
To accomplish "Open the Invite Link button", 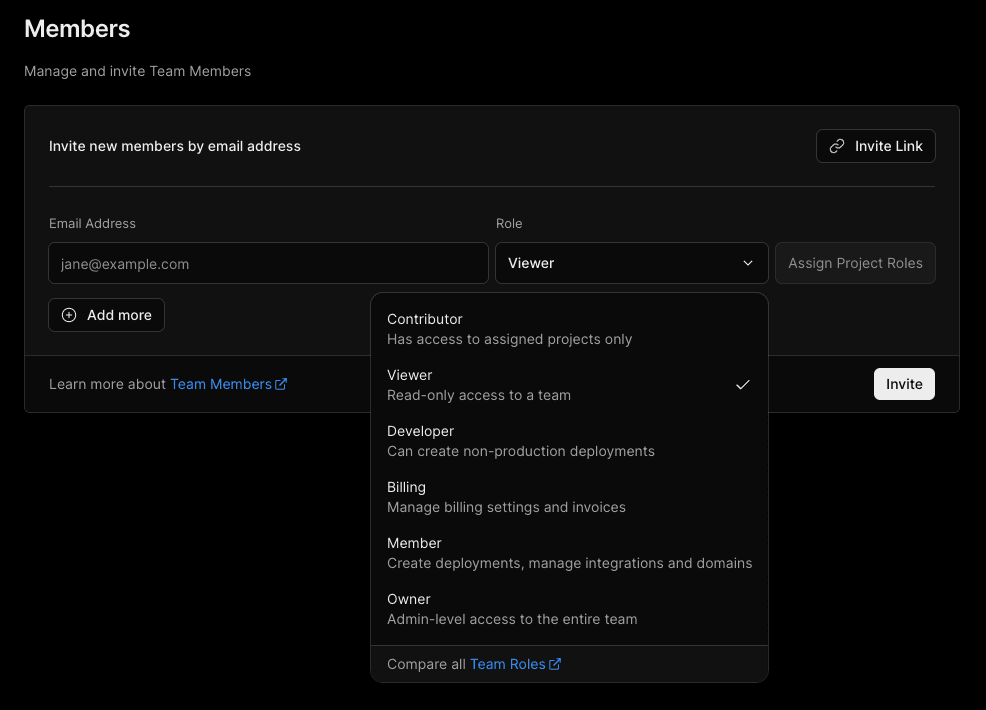I will click(876, 146).
